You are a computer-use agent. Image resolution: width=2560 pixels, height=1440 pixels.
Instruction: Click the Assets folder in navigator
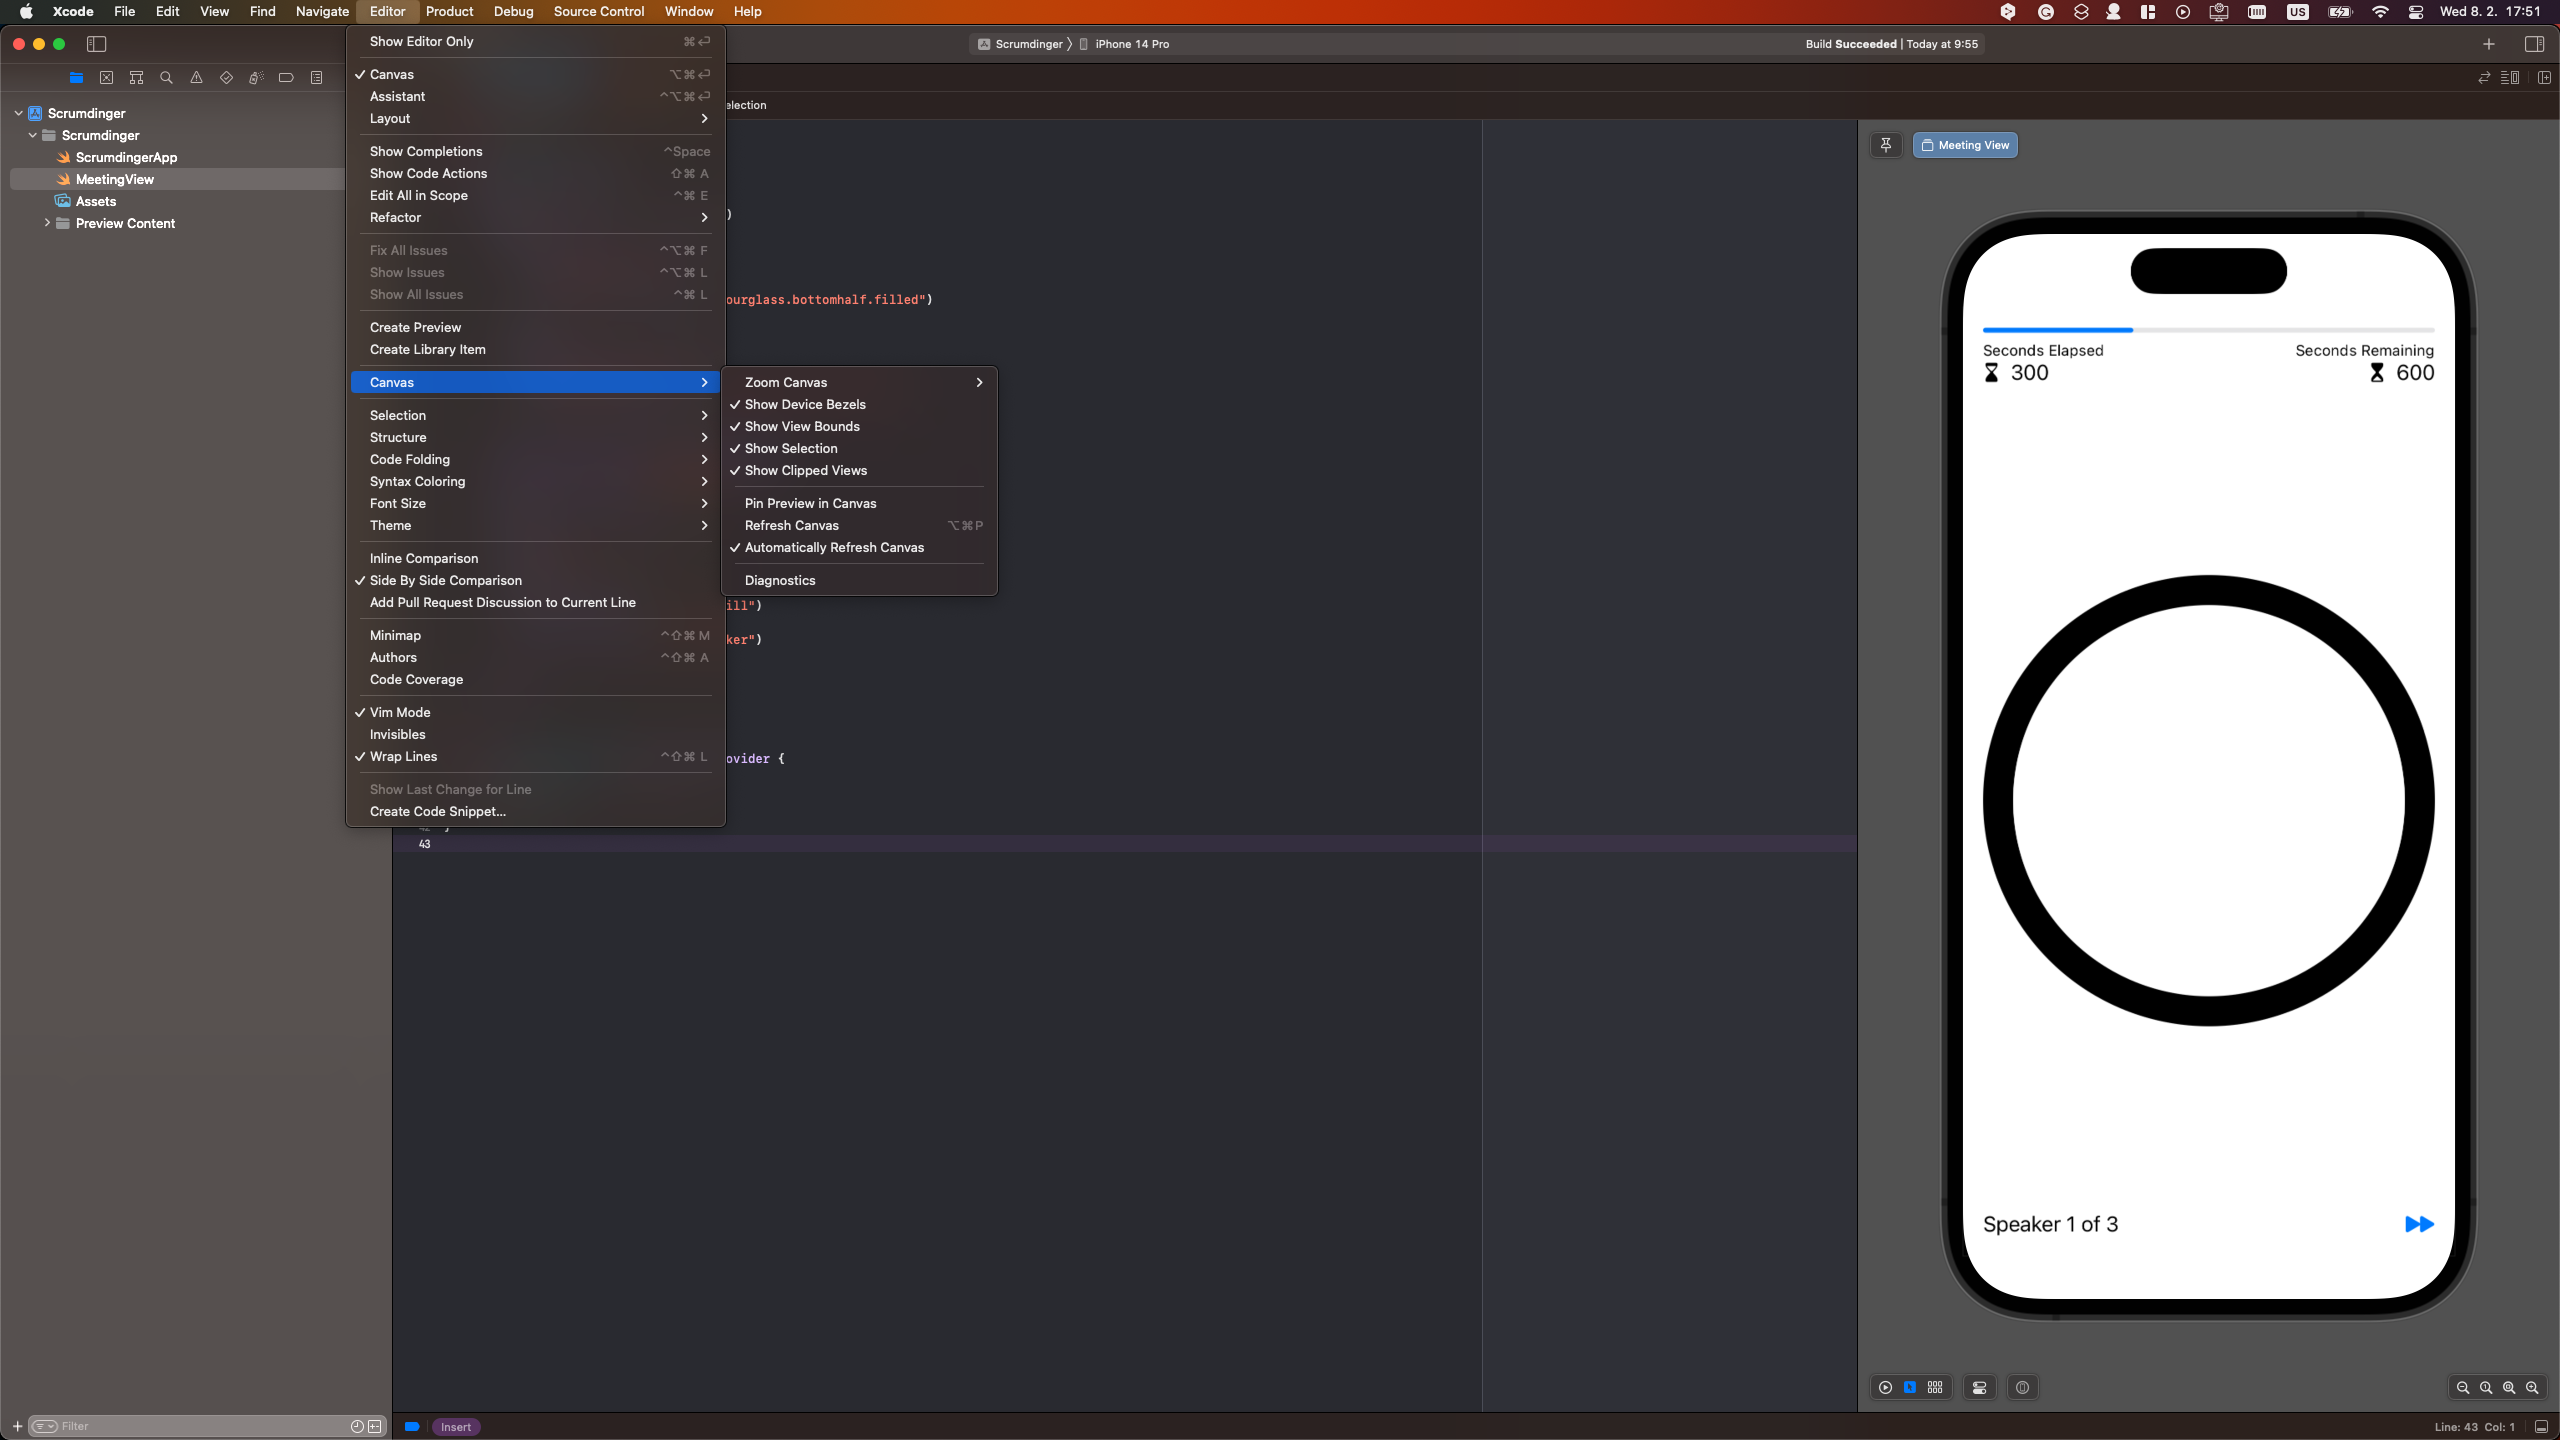(x=95, y=200)
